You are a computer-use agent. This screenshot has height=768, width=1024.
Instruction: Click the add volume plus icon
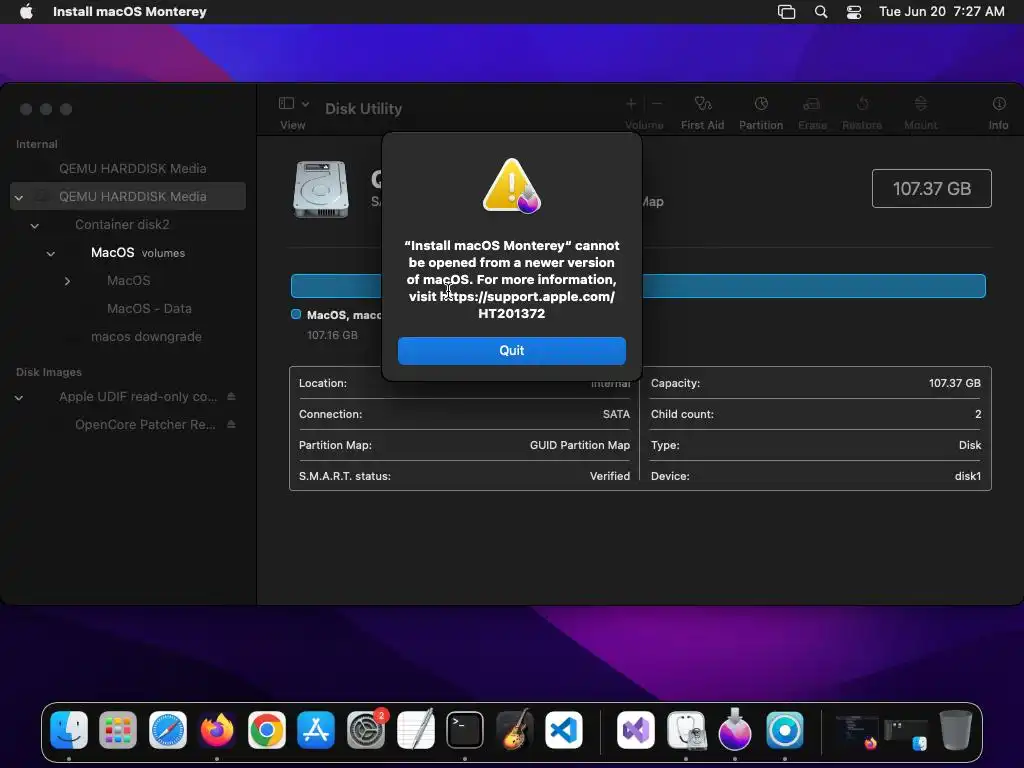click(631, 103)
